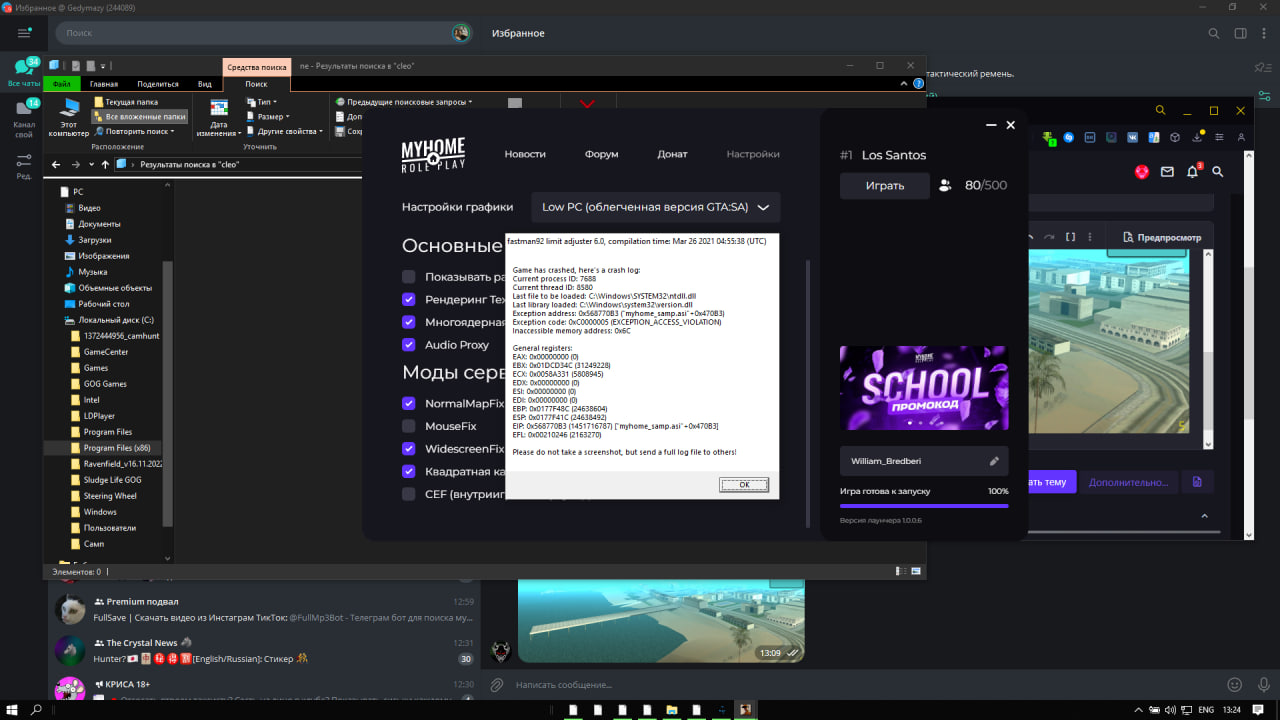
Task: Go back in File Explorer
Action: pos(55,163)
